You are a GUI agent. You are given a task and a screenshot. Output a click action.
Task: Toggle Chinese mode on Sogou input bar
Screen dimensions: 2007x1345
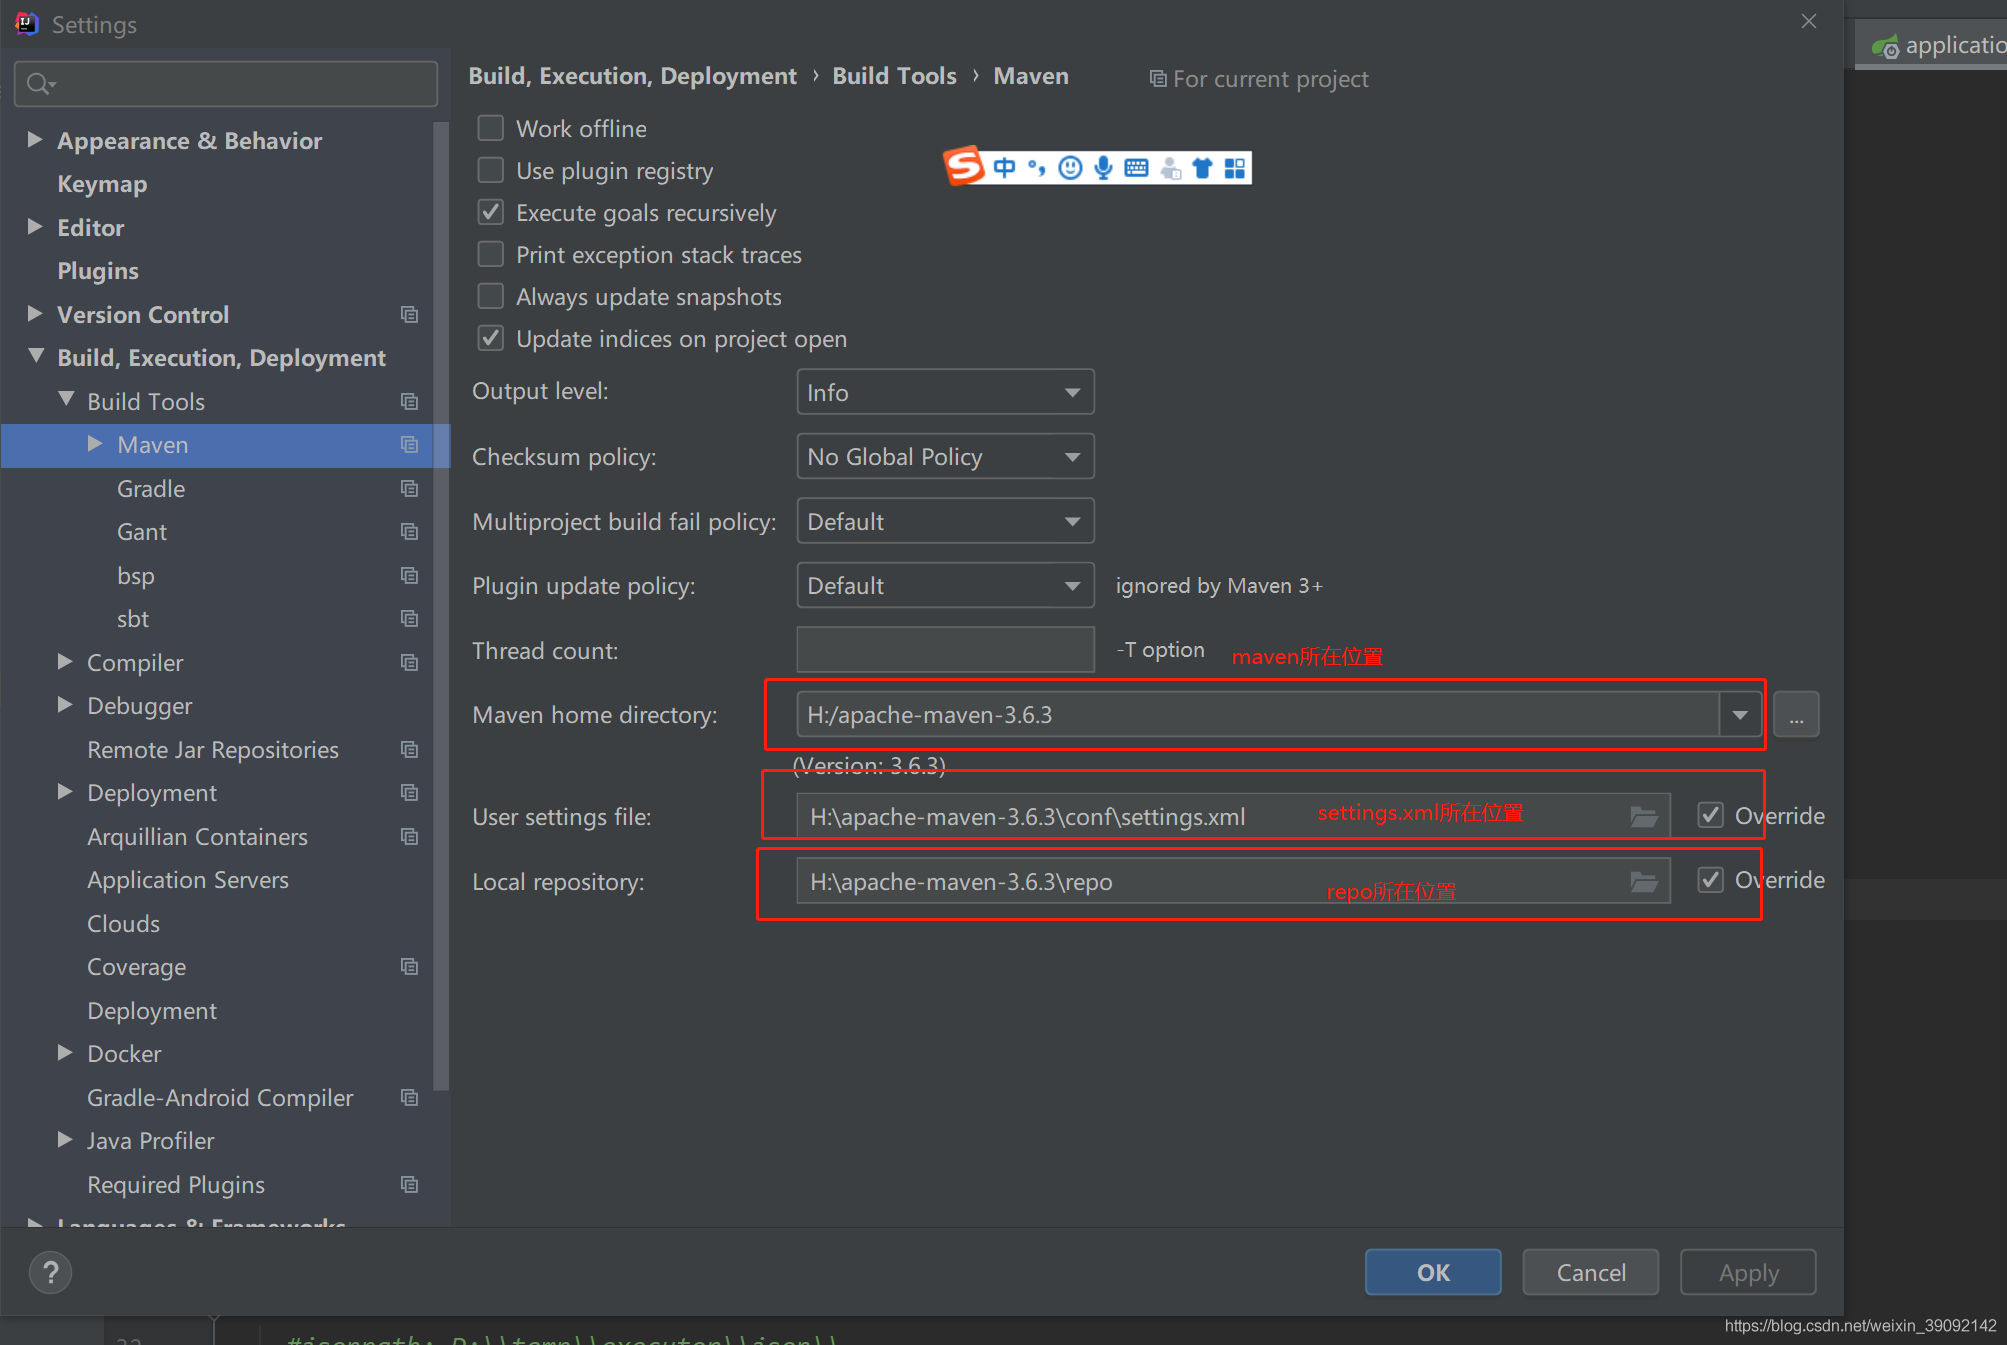(x=1004, y=167)
